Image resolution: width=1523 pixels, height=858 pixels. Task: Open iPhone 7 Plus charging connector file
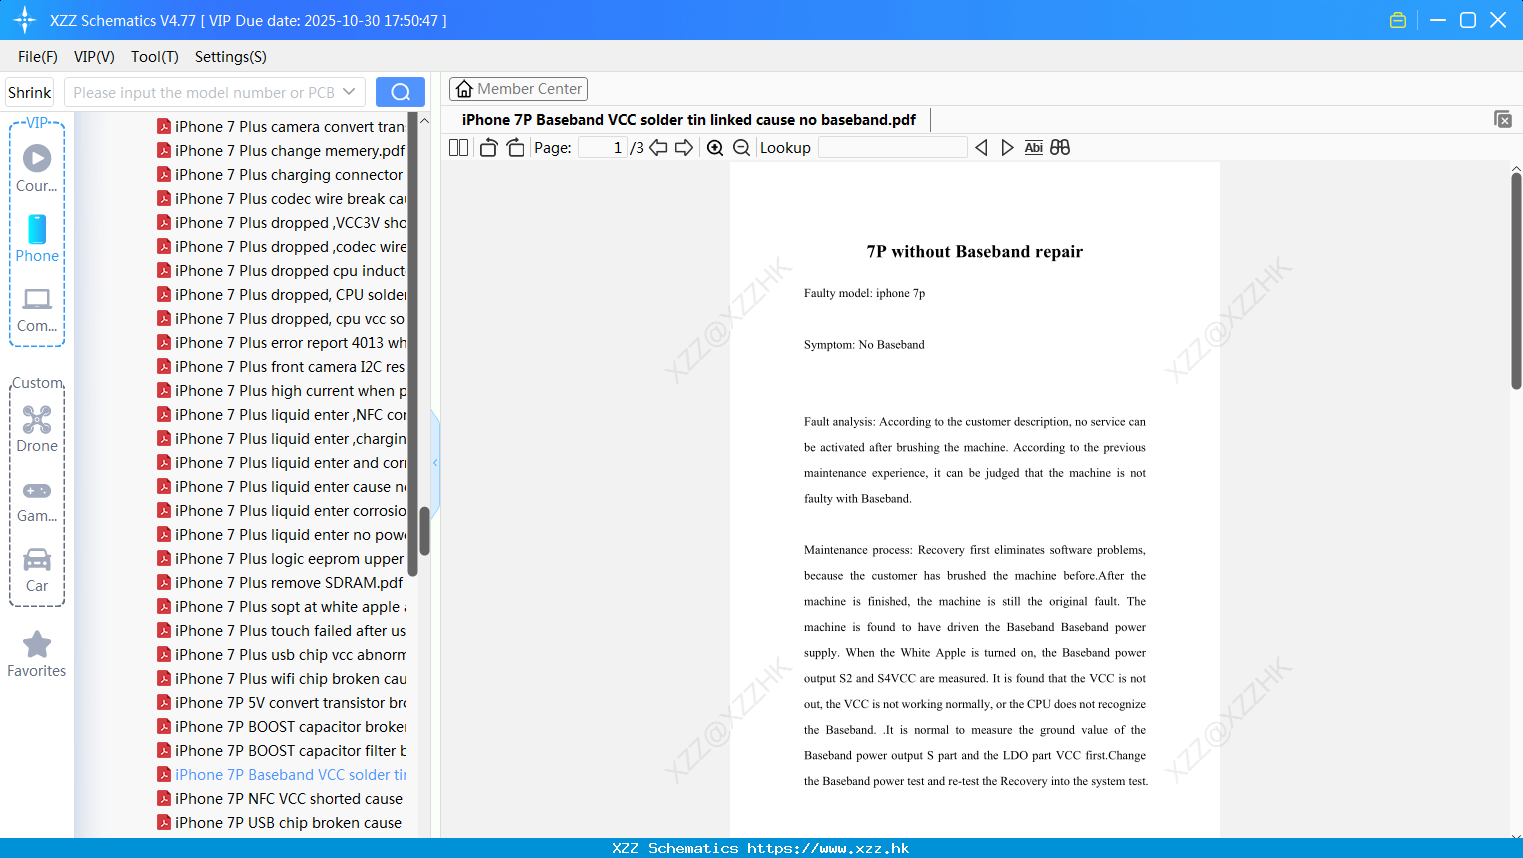(x=281, y=175)
